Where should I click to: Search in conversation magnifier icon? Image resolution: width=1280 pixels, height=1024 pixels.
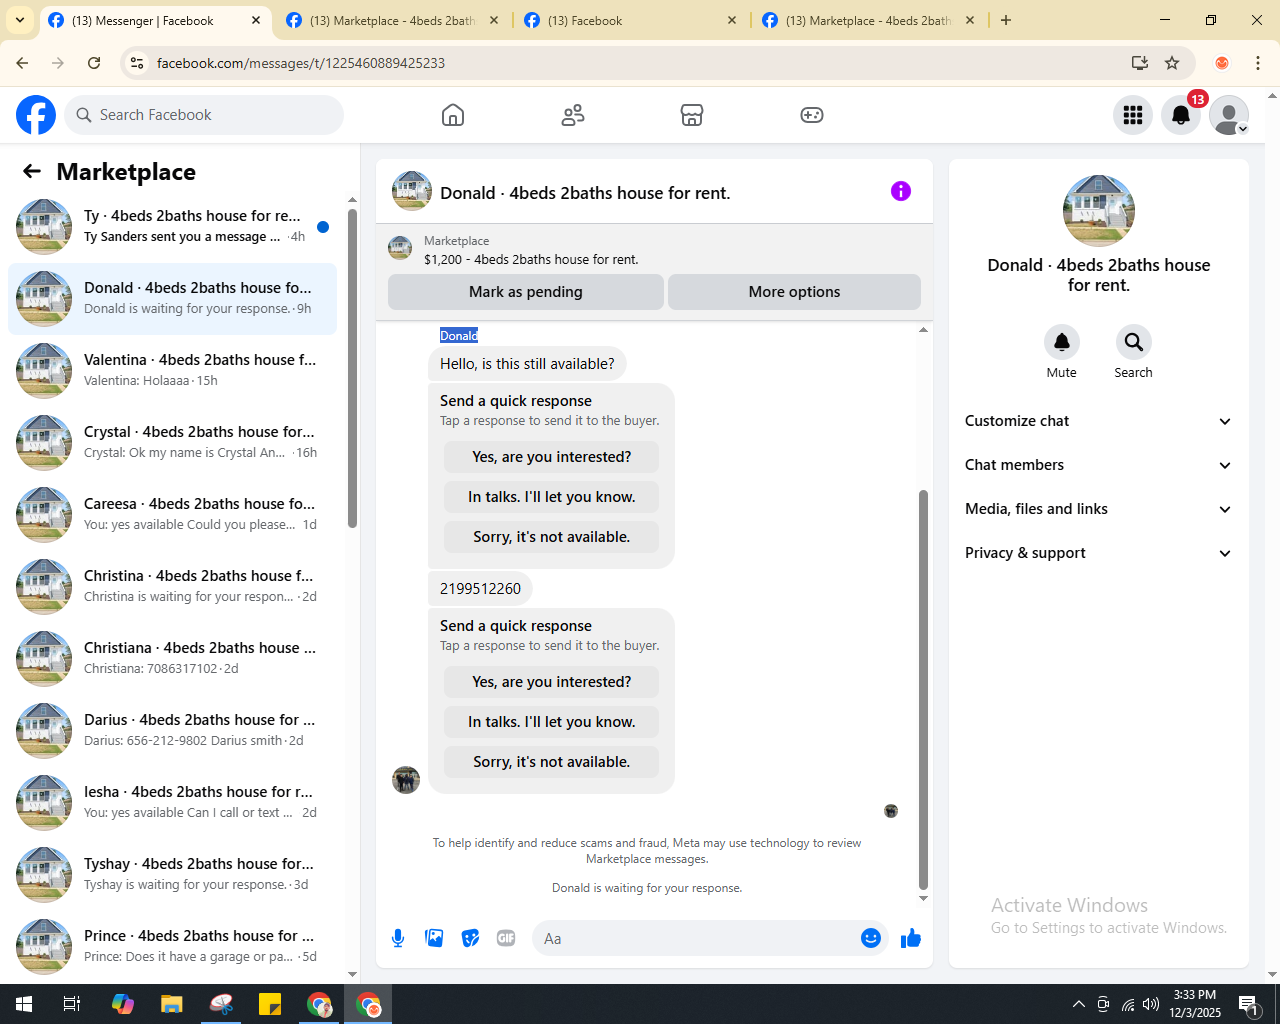pos(1134,342)
